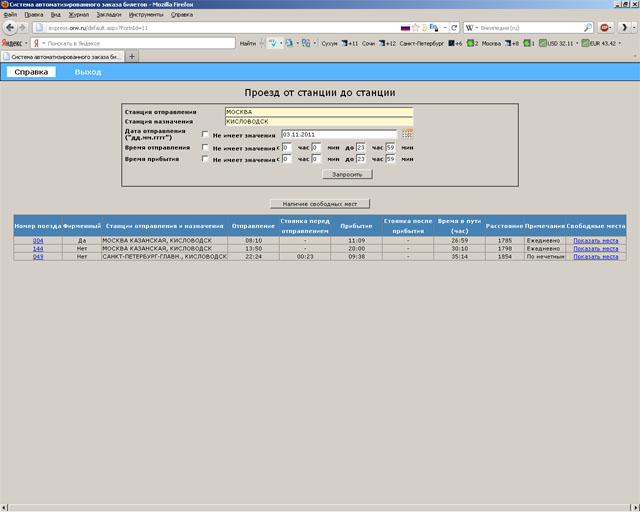Screen dimensions: 640x512
Task: Toggle 'Не имеет значения' for departure time
Action: pyautogui.click(x=205, y=147)
